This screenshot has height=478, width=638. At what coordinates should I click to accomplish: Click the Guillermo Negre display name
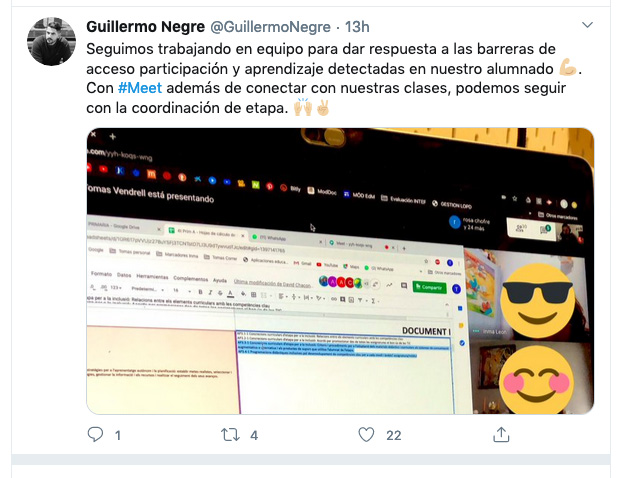pyautogui.click(x=145, y=27)
